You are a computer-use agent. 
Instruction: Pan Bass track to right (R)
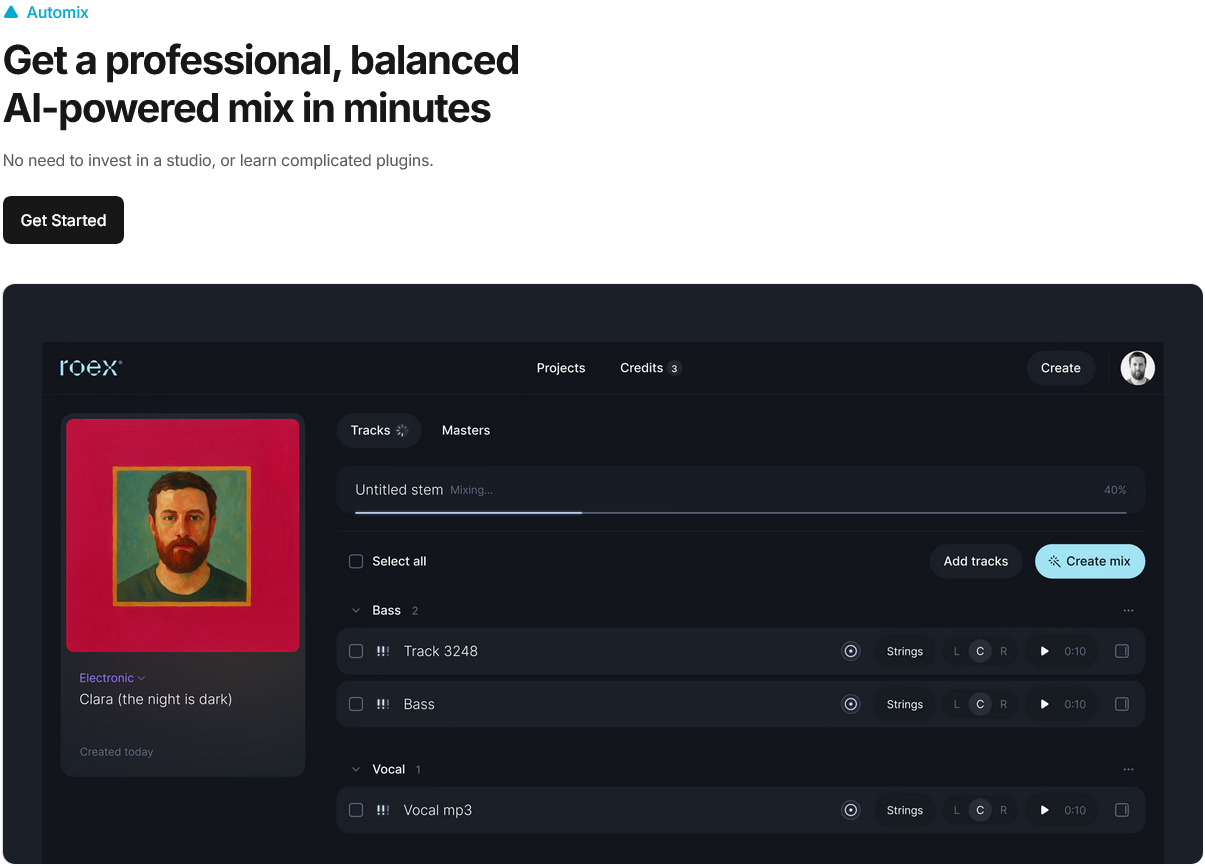click(1004, 704)
